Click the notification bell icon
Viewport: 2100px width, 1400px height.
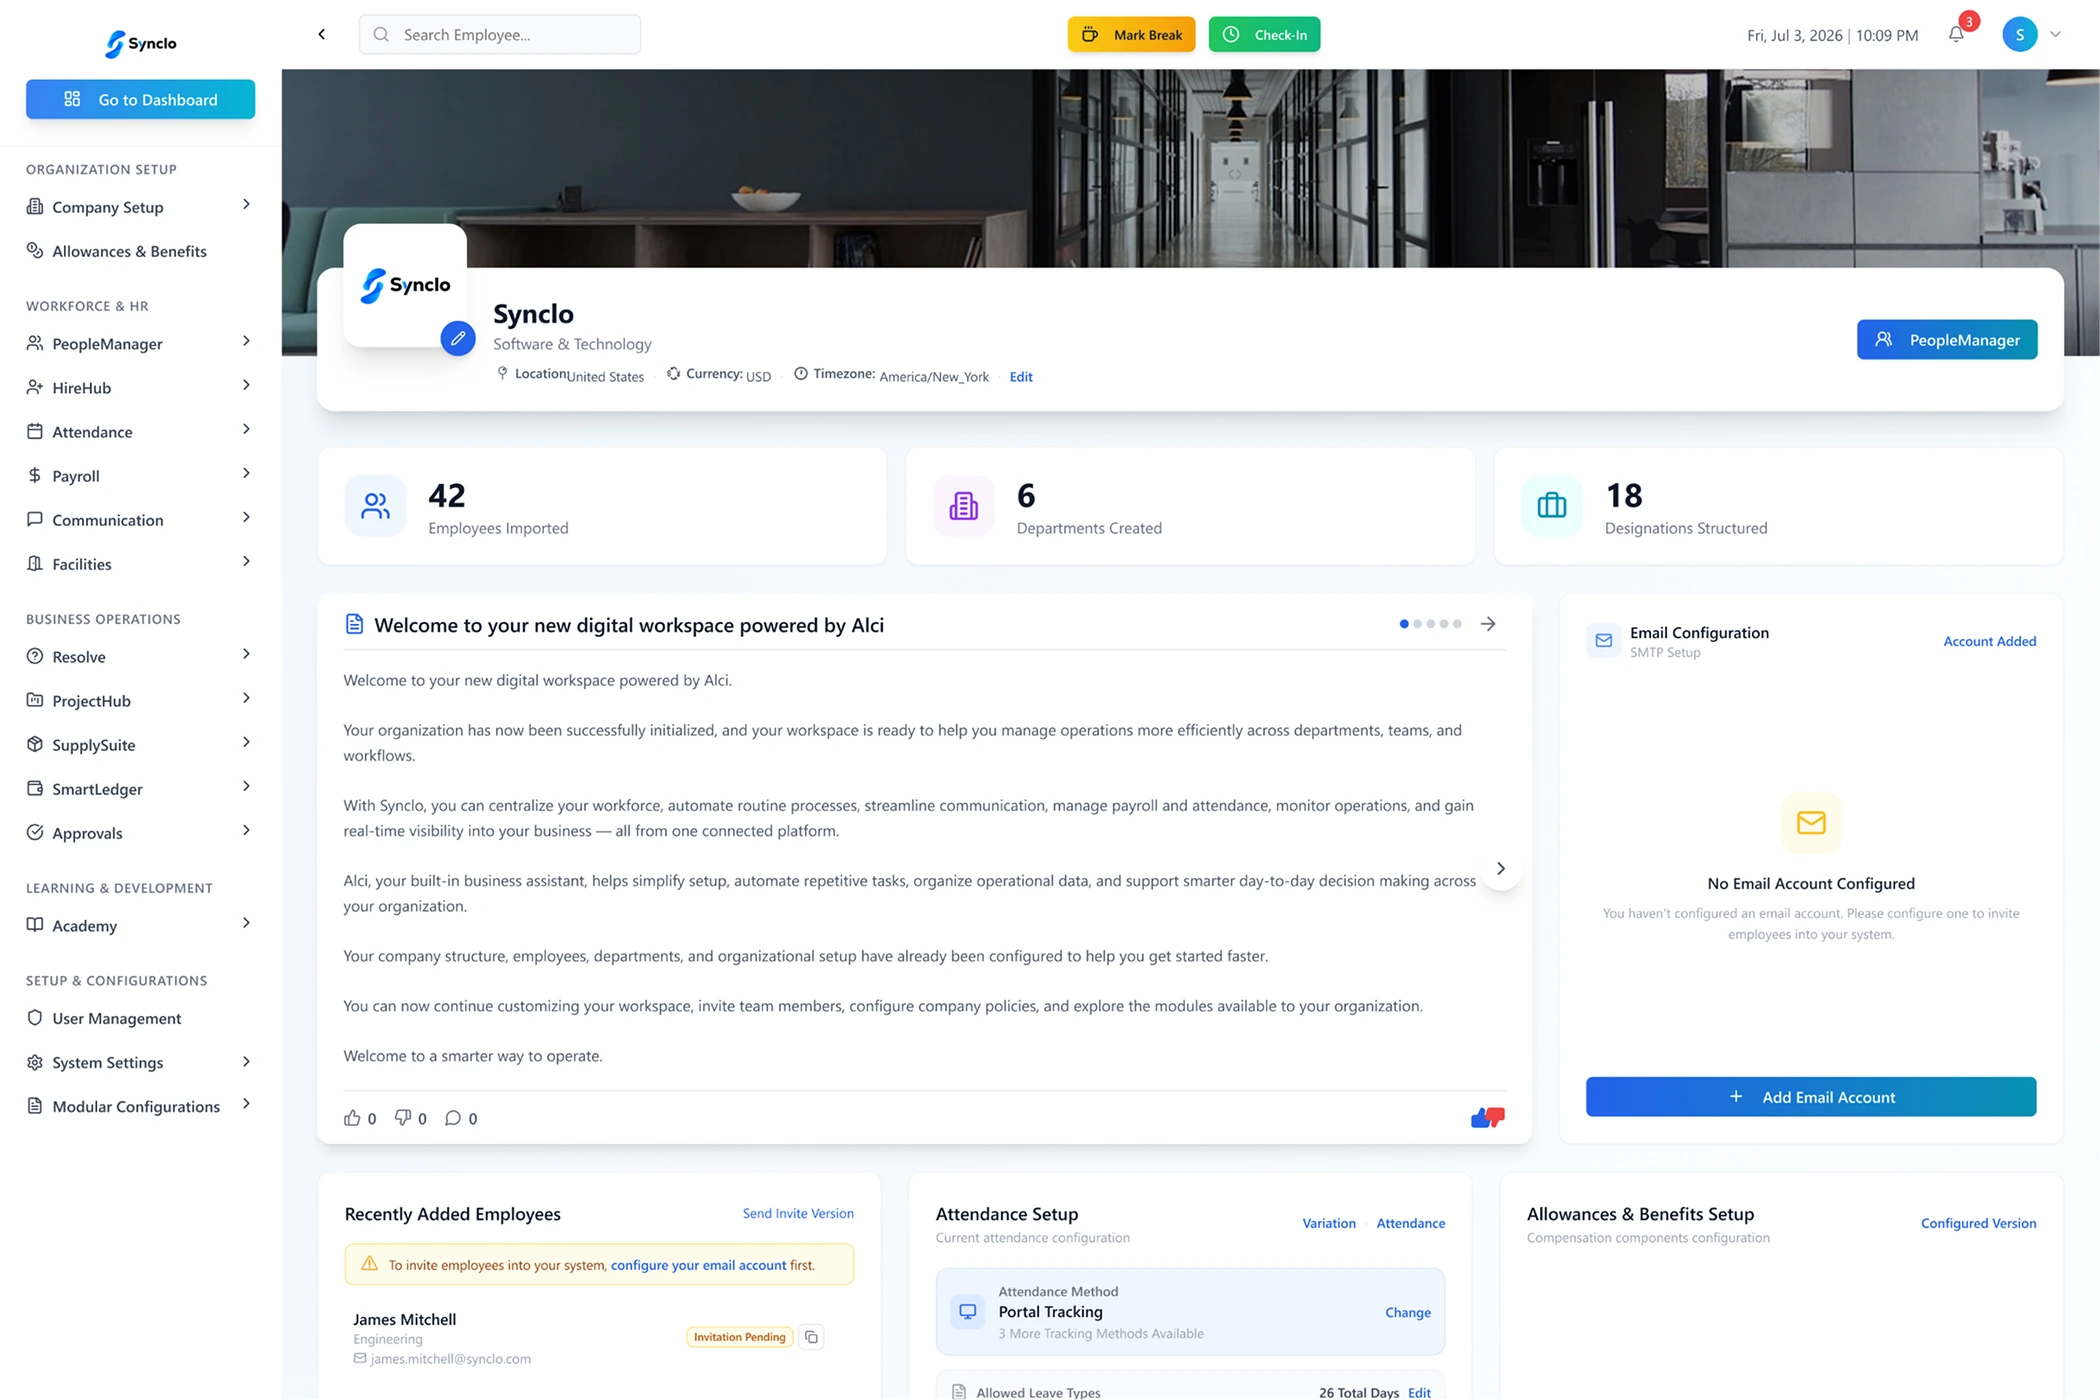[1956, 35]
